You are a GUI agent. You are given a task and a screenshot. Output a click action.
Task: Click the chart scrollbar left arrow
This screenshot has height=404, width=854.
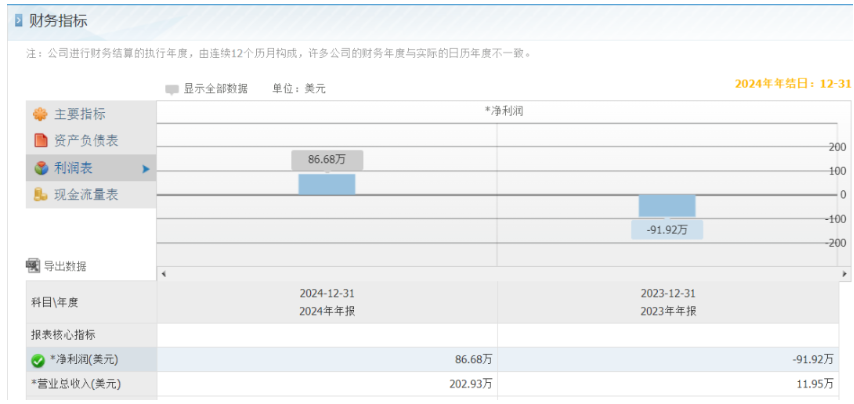(164, 274)
